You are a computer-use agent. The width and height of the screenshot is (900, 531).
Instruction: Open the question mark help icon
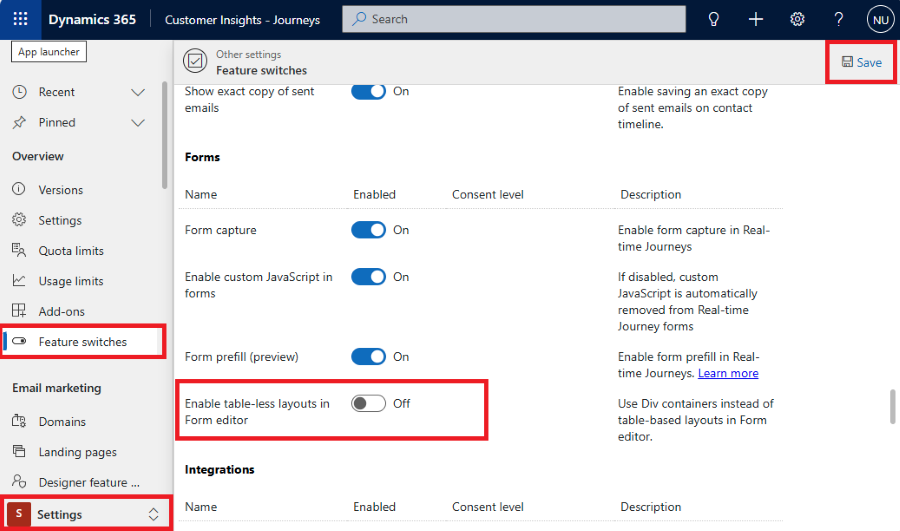839,19
